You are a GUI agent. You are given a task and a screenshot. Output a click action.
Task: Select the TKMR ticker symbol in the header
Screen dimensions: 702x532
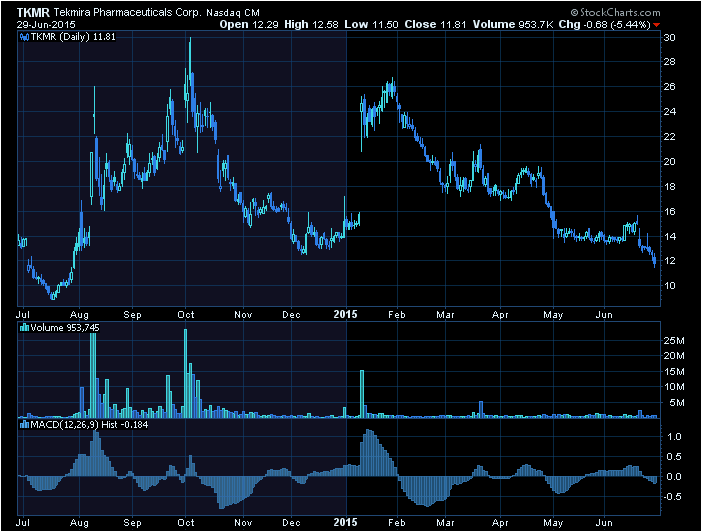point(33,13)
